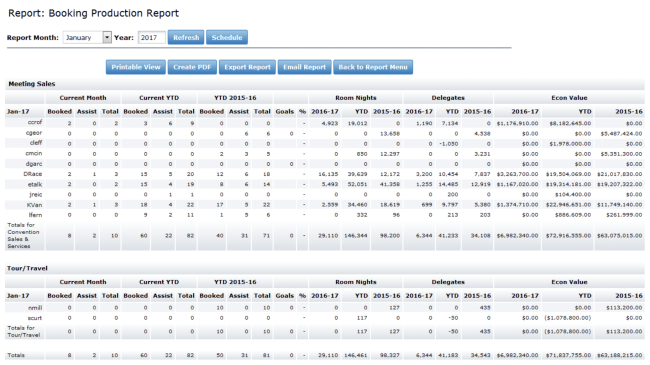Click the ccrof row label

click(35, 122)
